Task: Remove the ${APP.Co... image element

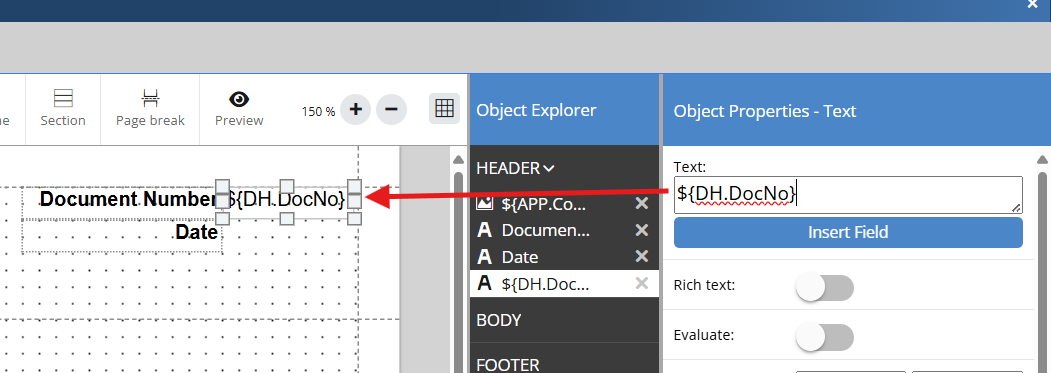Action: [x=641, y=204]
